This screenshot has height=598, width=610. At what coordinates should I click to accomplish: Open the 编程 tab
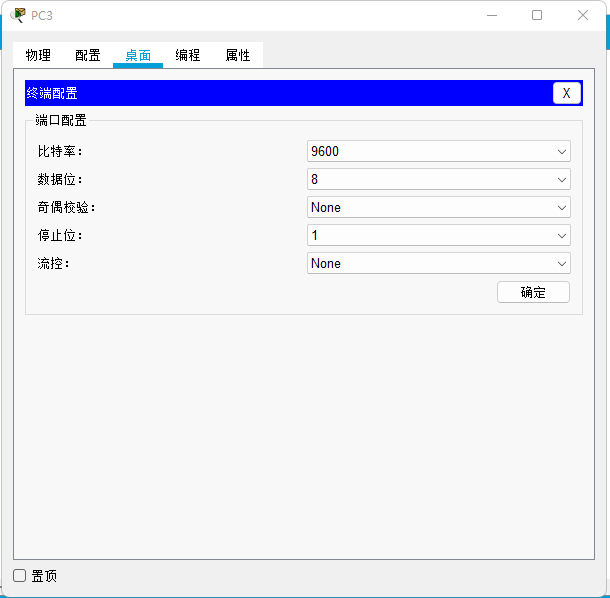tap(188, 55)
